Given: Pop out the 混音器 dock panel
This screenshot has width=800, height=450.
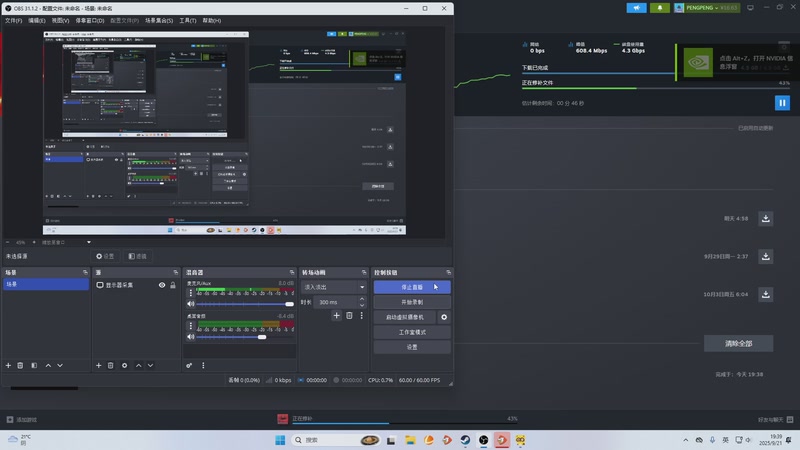Looking at the screenshot, I should click(292, 272).
